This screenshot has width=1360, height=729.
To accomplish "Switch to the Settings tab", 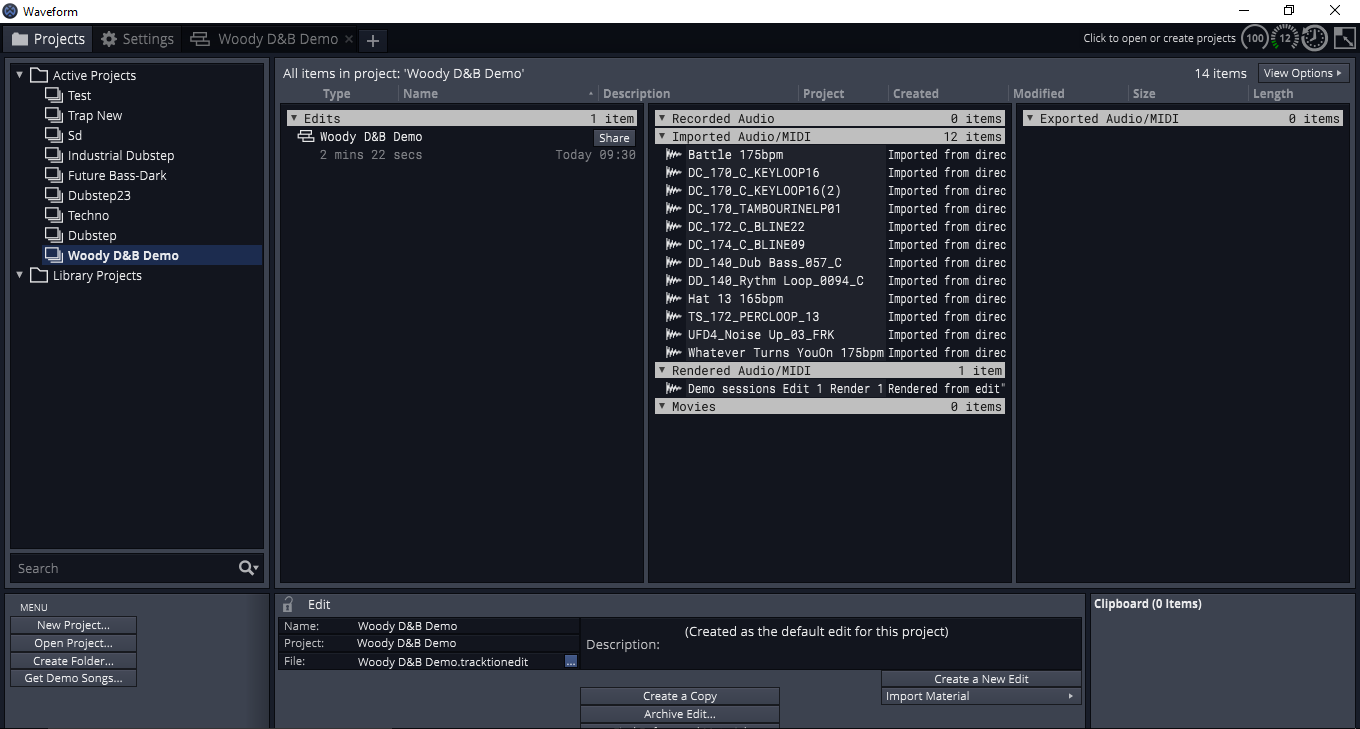I will pyautogui.click(x=138, y=39).
